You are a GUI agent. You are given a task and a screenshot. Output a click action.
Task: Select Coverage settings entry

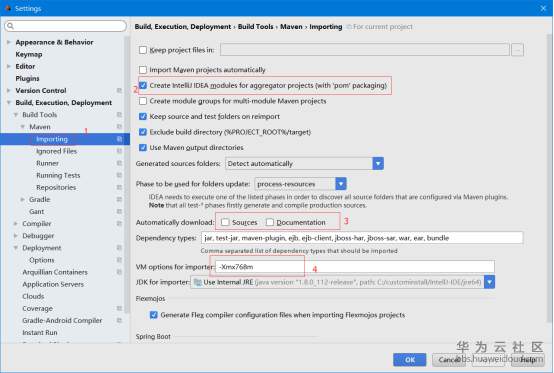(37, 308)
